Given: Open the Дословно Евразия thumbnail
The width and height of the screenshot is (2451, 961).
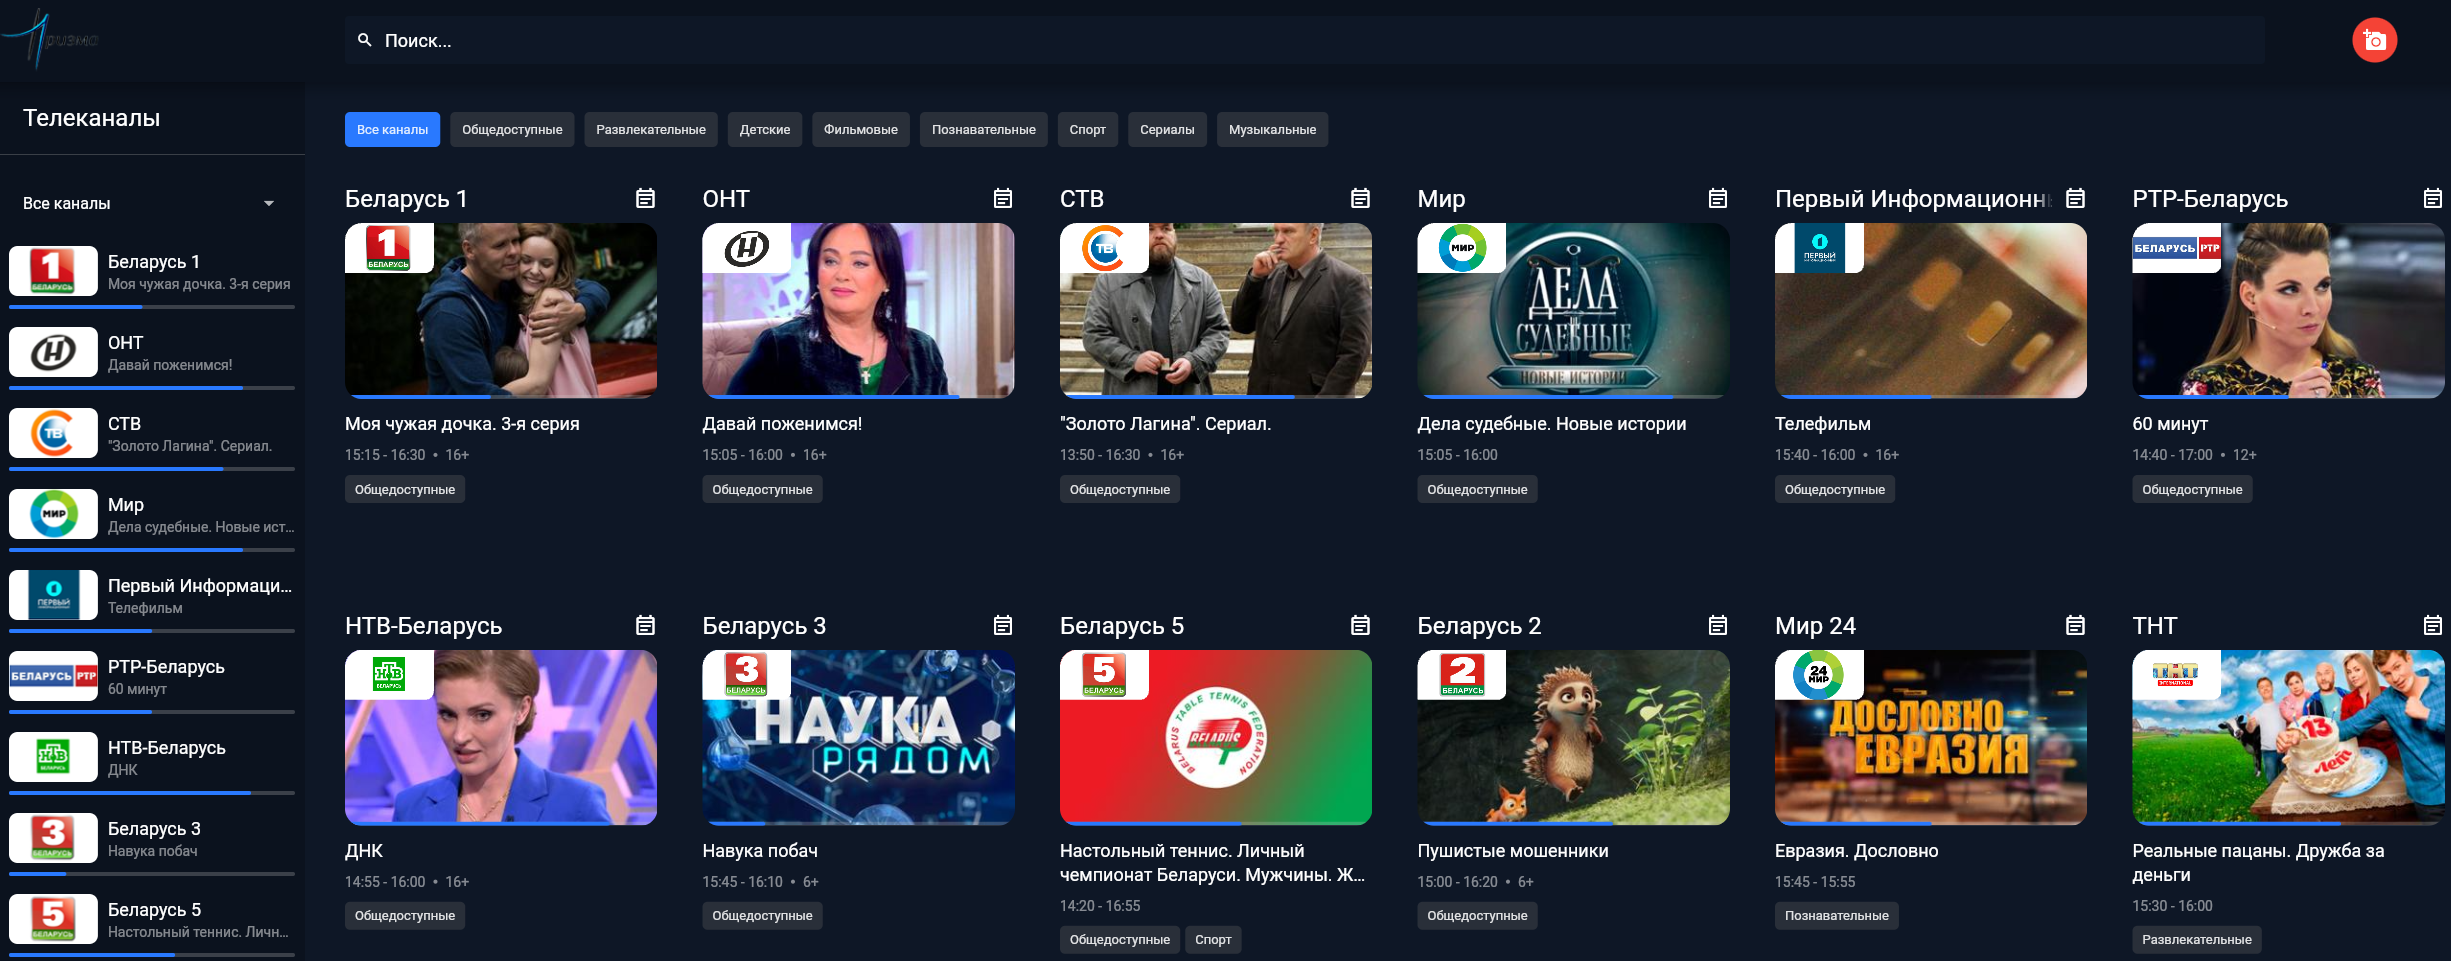Looking at the screenshot, I should [x=1931, y=737].
